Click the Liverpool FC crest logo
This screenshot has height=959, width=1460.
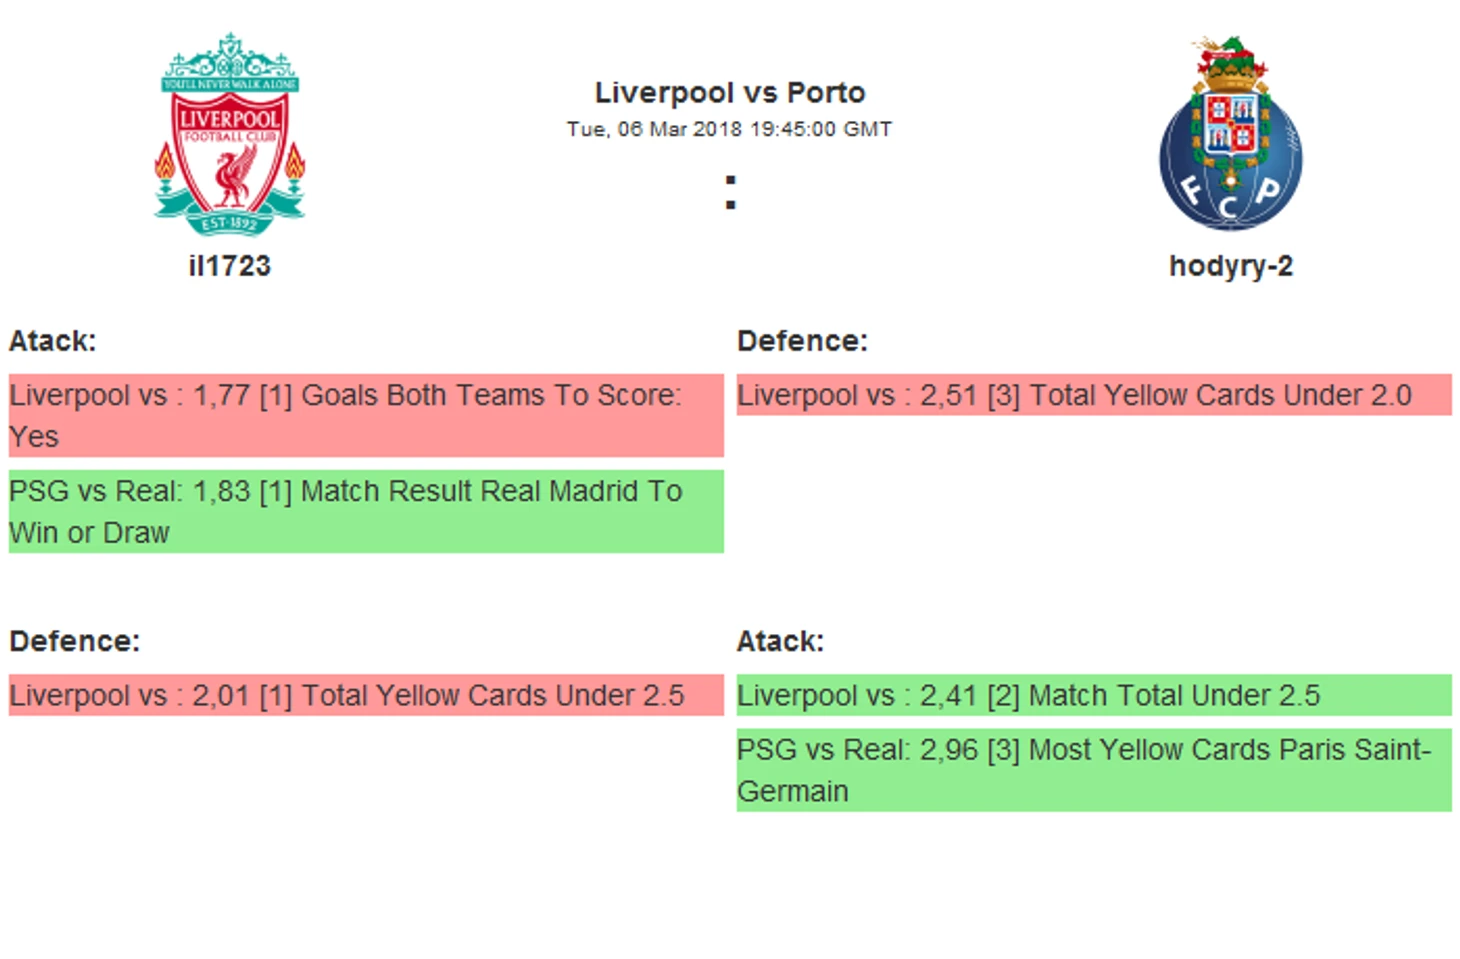coord(230,134)
